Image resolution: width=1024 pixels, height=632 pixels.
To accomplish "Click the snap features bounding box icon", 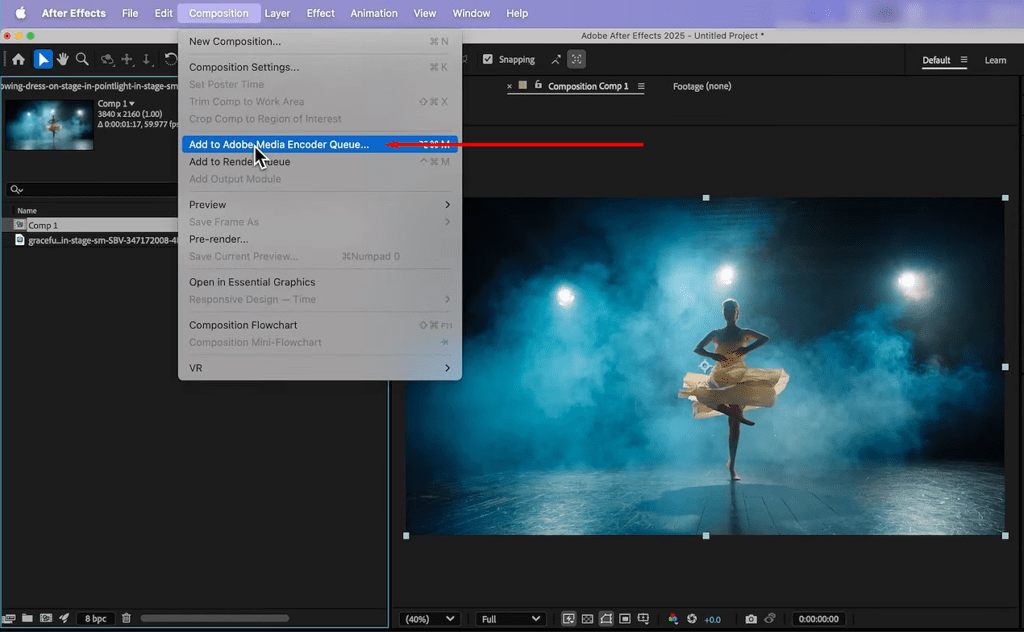I will [576, 59].
